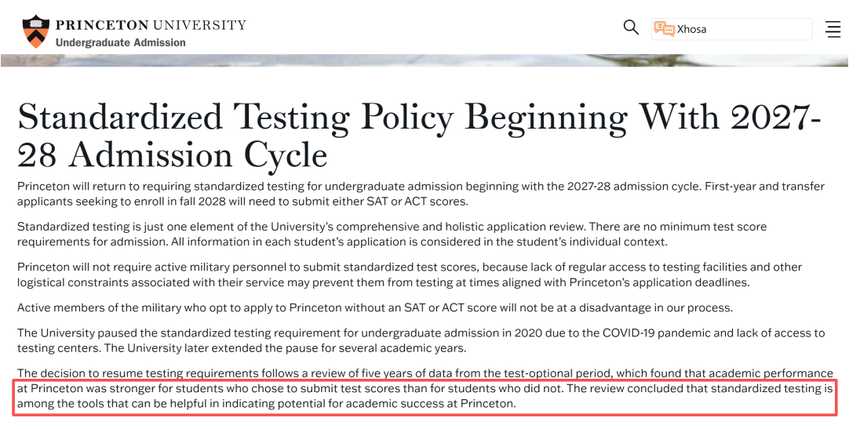The height and width of the screenshot is (429, 860).
Task: Click the first paragraph about the 2027-28 cycle
Action: (422, 194)
